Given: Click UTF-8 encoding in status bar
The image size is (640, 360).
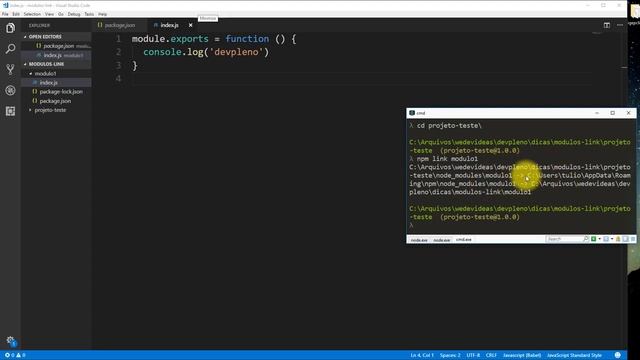Looking at the screenshot, I should click(473, 355).
